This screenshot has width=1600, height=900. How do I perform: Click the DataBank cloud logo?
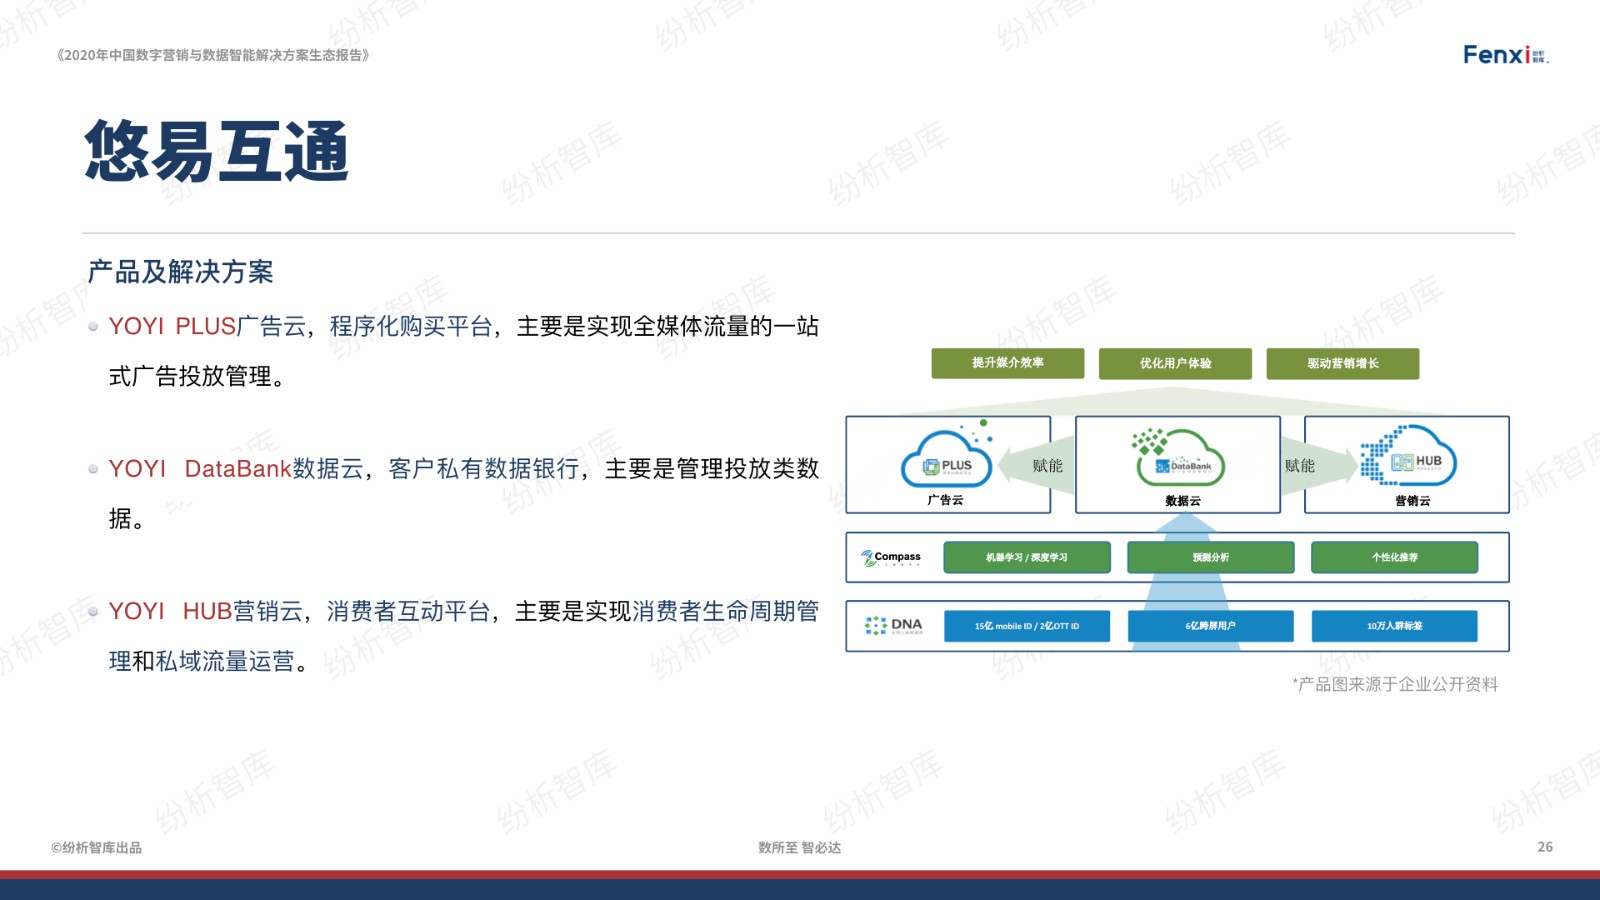click(1179, 457)
